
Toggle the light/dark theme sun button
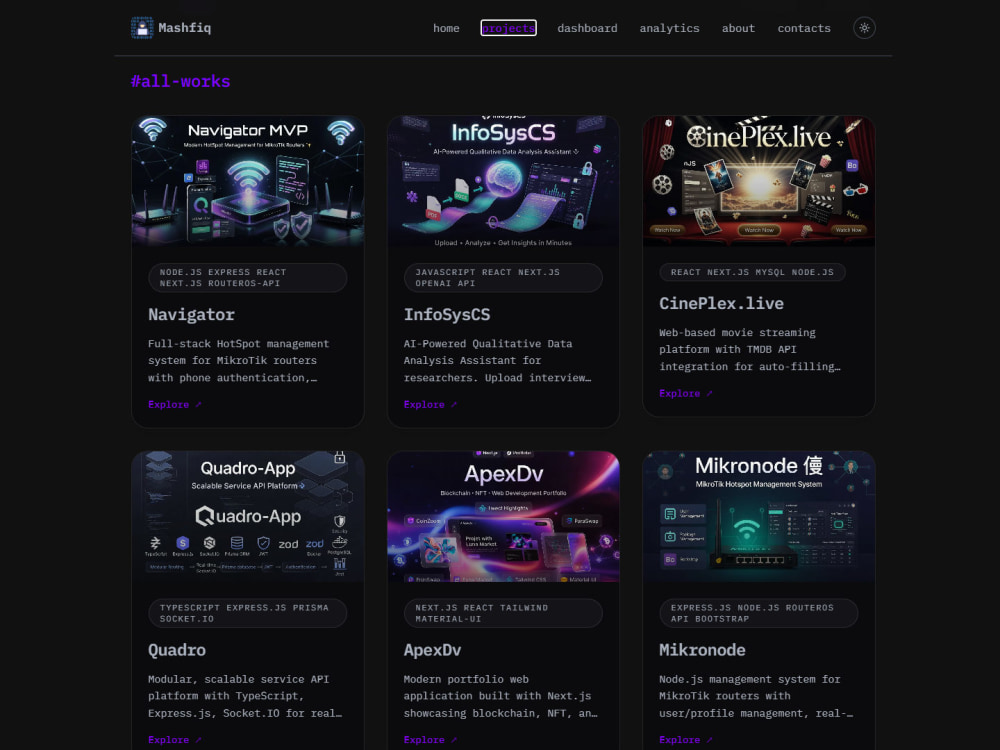(x=864, y=27)
